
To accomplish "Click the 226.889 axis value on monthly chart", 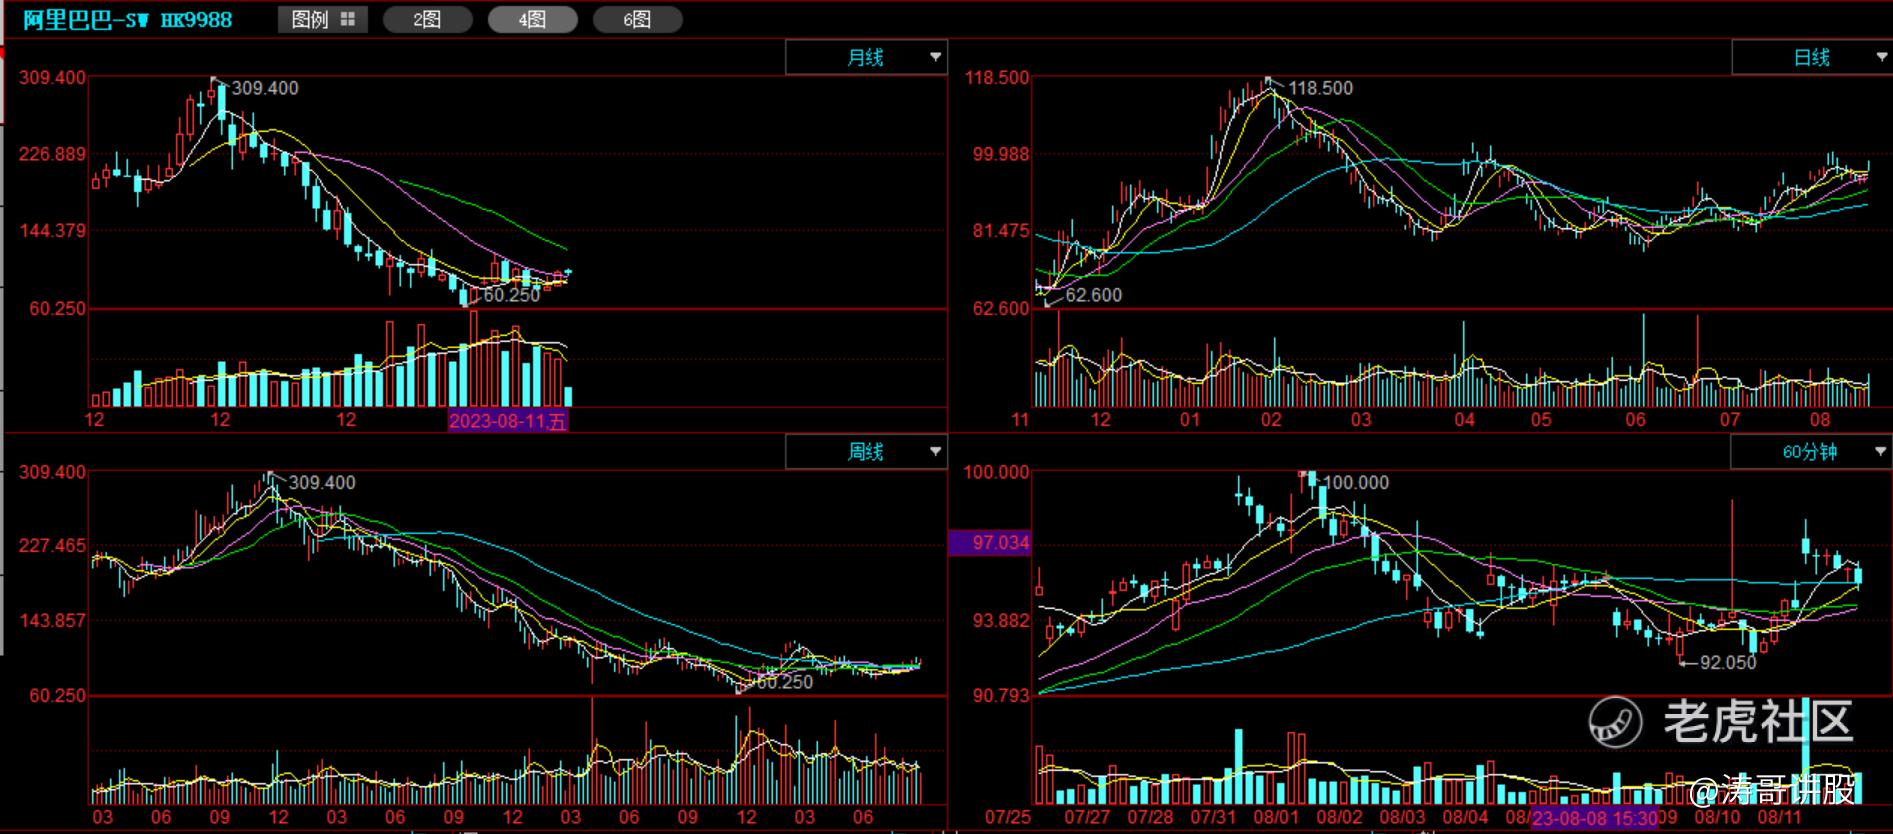I will click(x=52, y=154).
